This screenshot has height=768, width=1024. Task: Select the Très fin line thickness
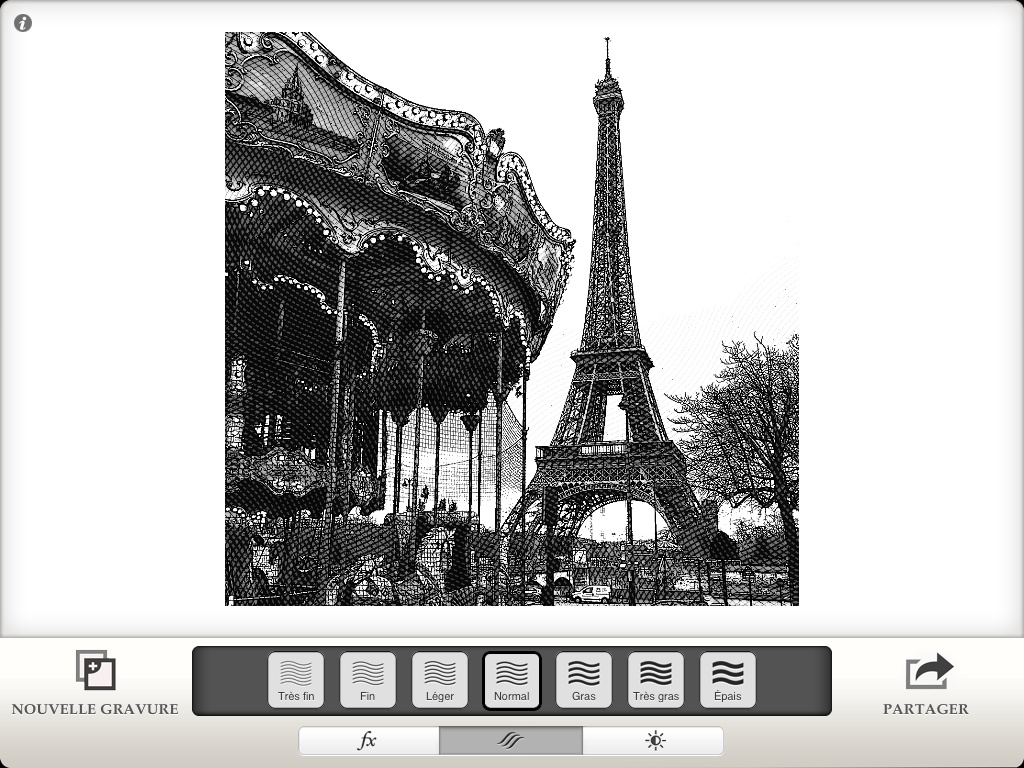[296, 680]
